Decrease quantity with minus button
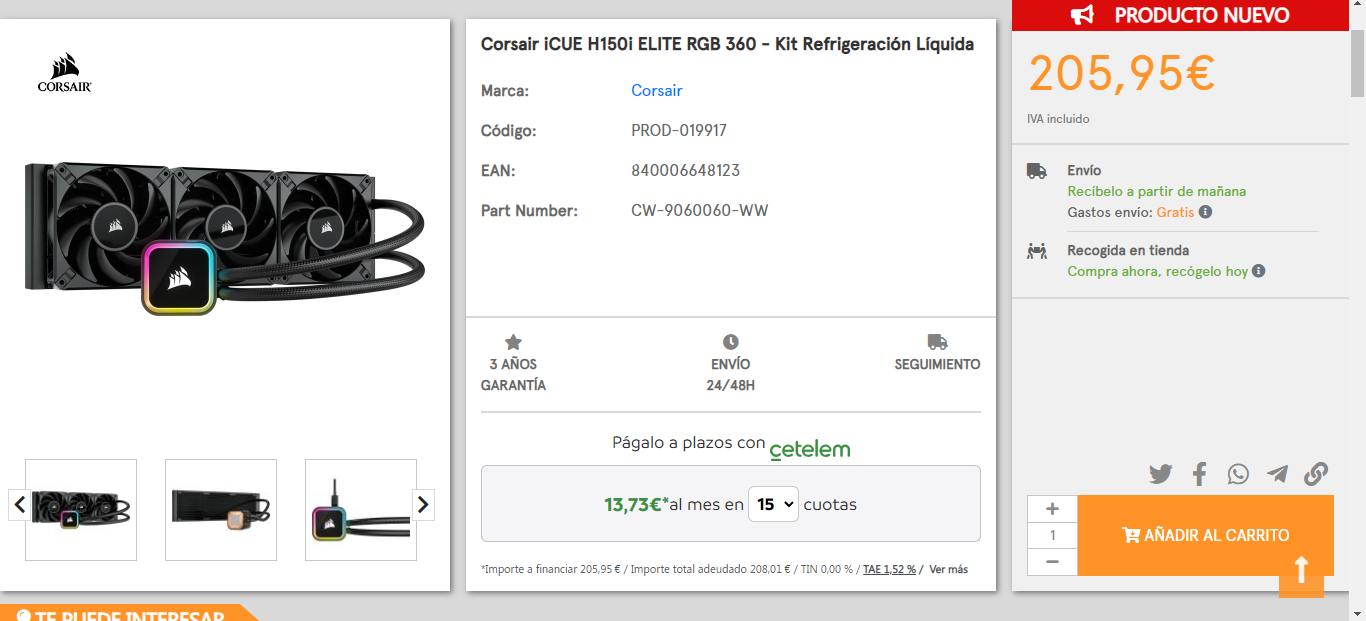Image resolution: width=1366 pixels, height=621 pixels. point(1052,562)
